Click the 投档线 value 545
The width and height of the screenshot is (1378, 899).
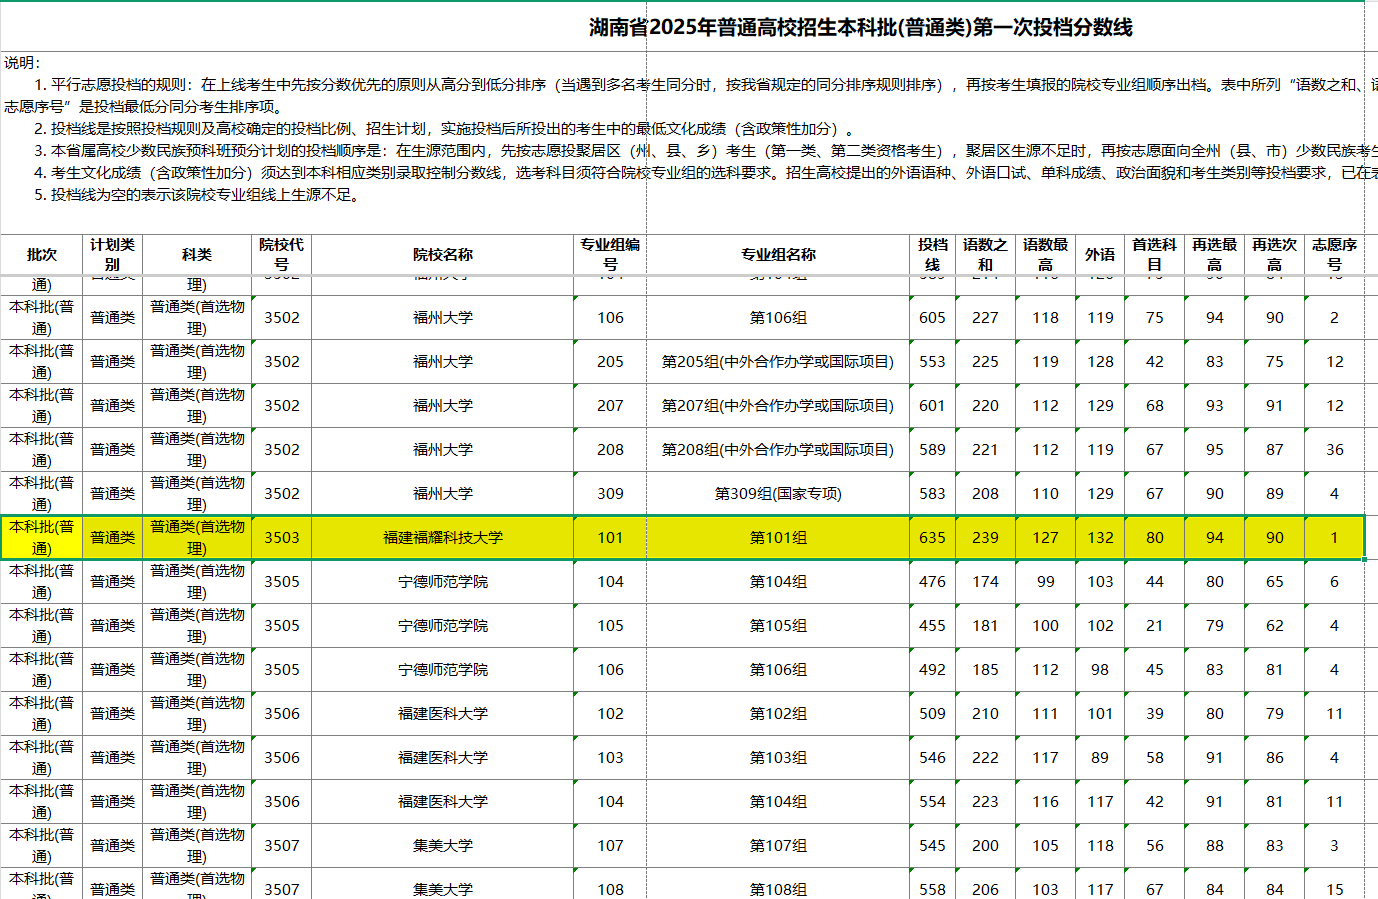coord(932,846)
